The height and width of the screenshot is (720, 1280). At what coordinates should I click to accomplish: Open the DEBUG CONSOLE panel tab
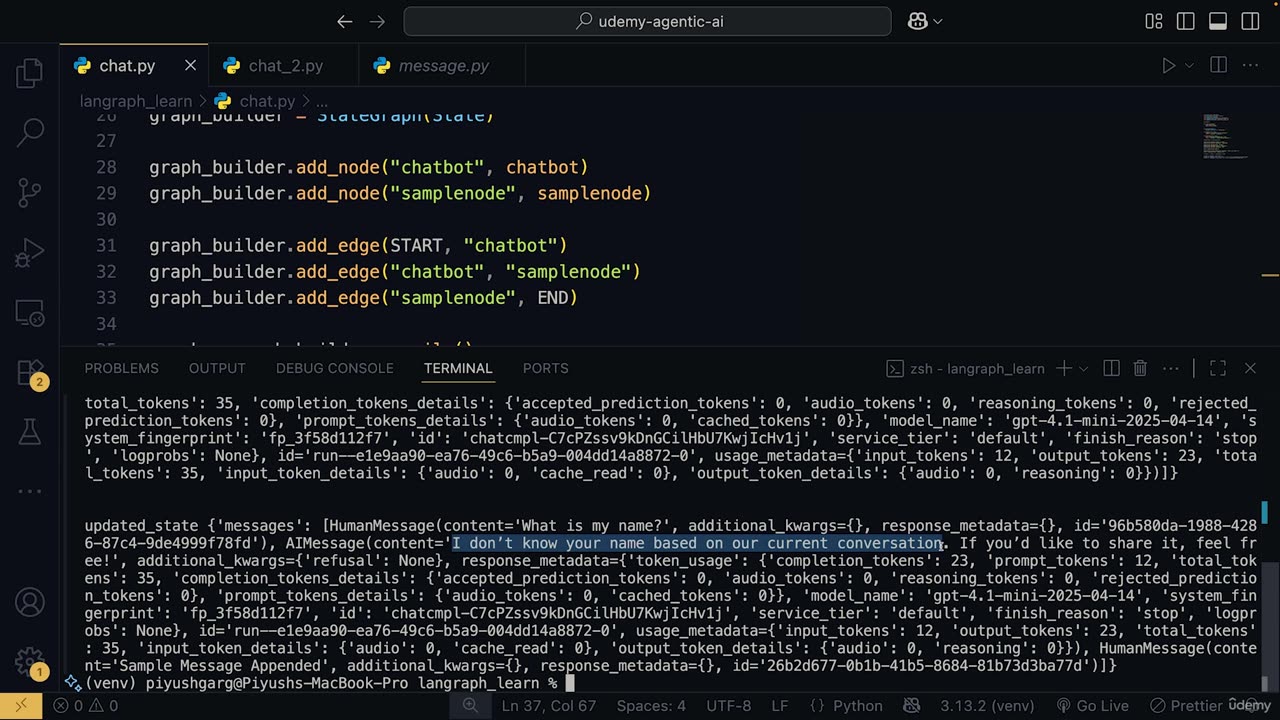pyautogui.click(x=334, y=368)
